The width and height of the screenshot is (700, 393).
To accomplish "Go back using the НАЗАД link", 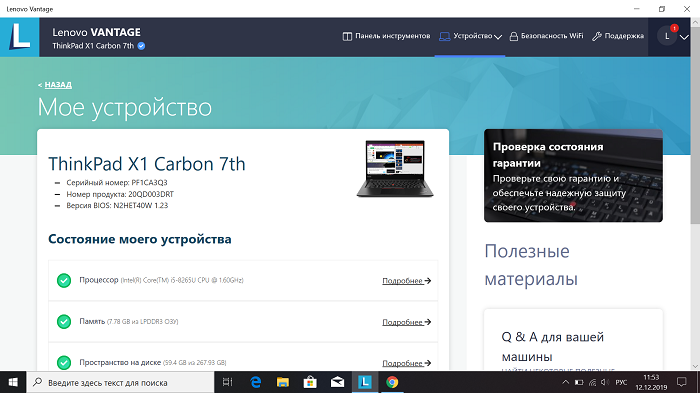I will 58,84.
